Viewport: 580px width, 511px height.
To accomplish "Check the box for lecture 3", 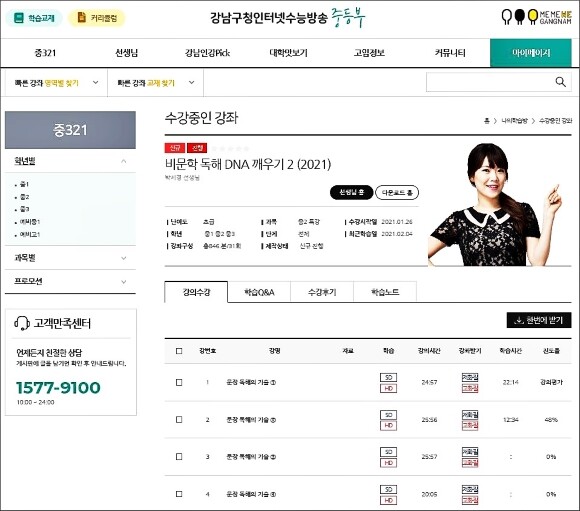I will 179,457.
